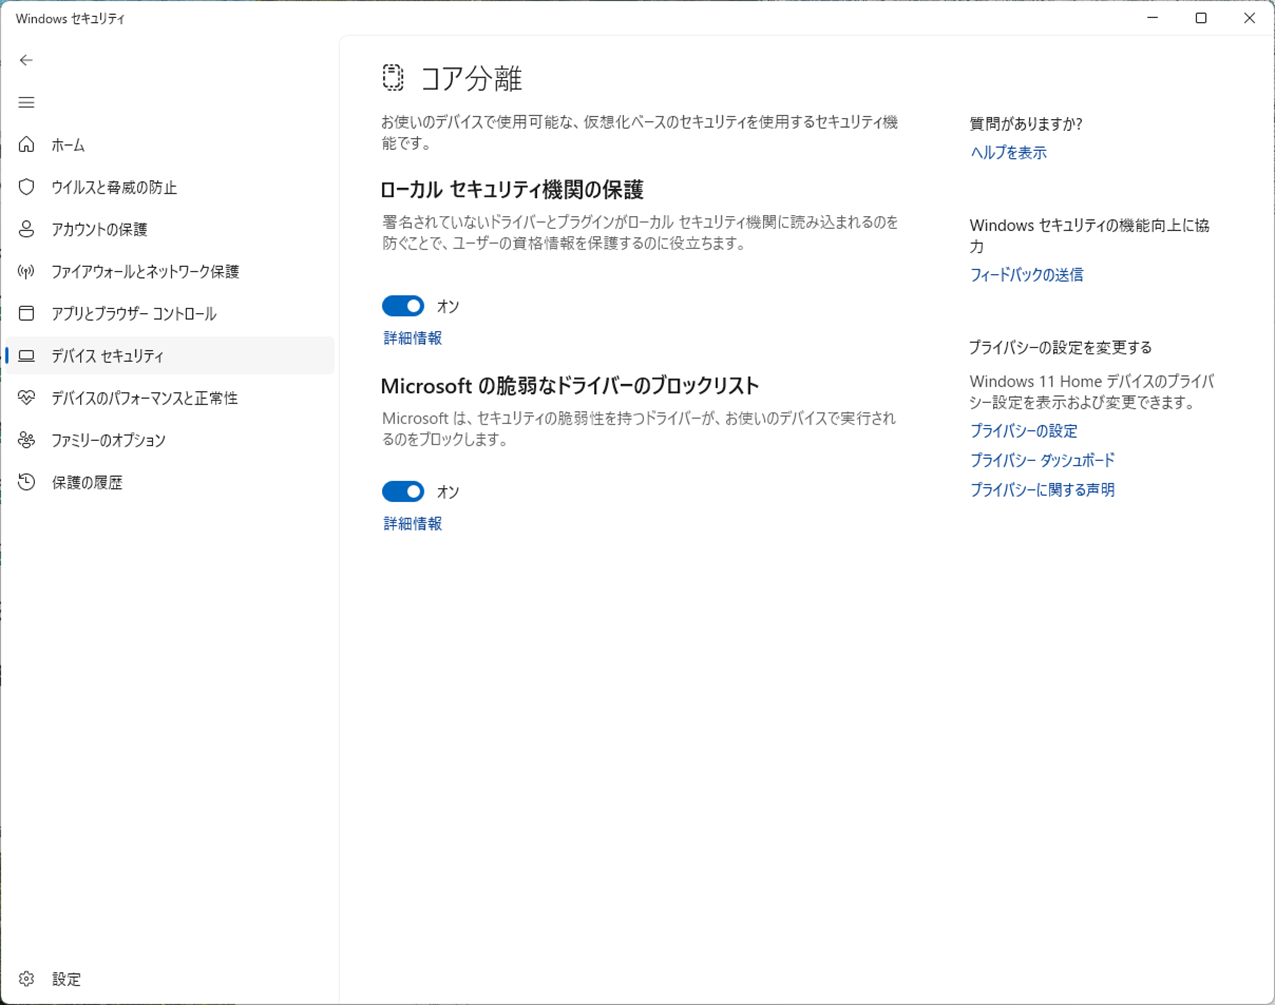Go to ホーム in the sidebar
This screenshot has width=1275, height=1005.
pos(170,145)
